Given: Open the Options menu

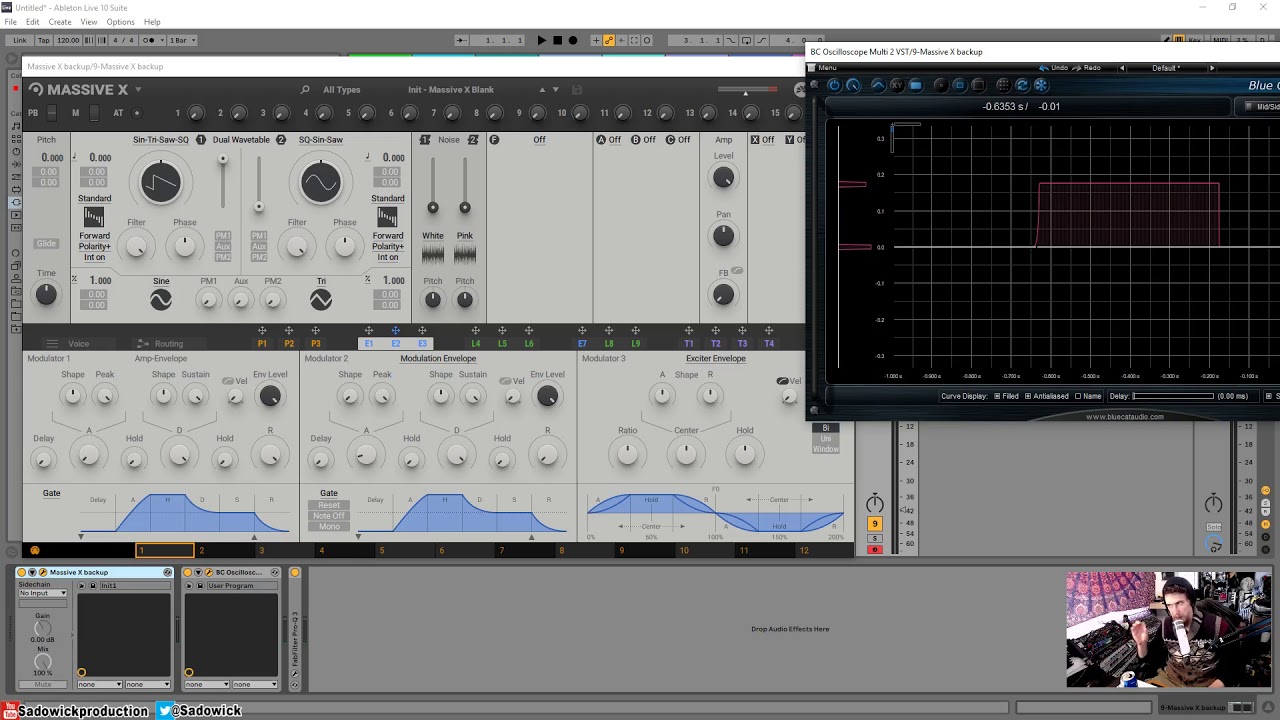Looking at the screenshot, I should pyautogui.click(x=120, y=22).
